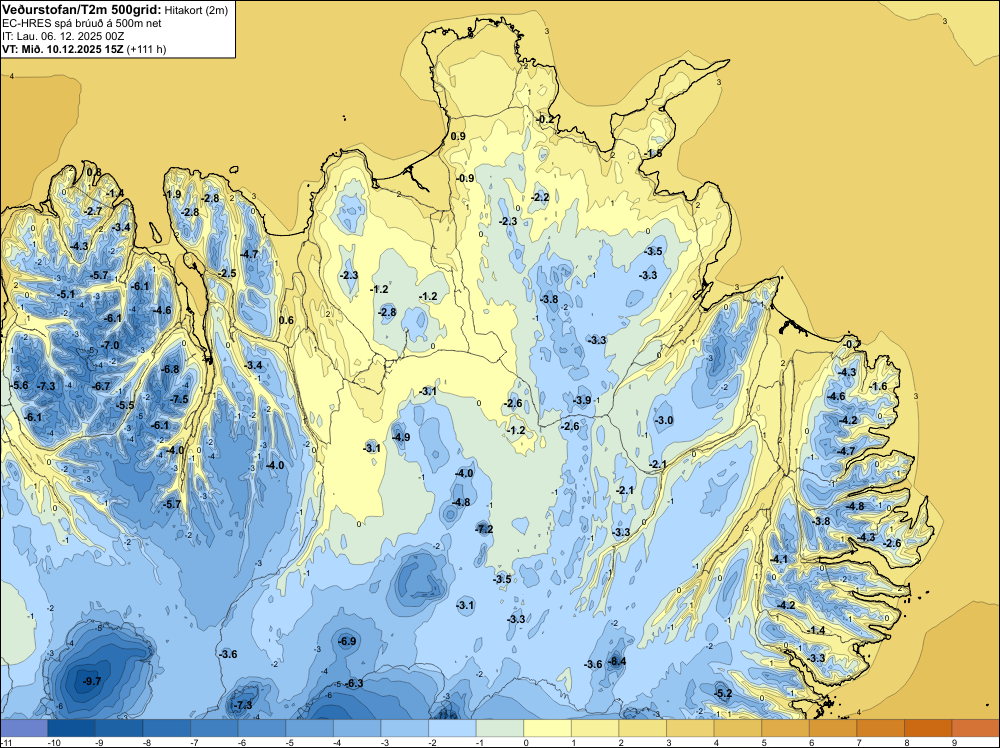Image resolution: width=1000 pixels, height=748 pixels.
Task: Click the -7.2 temperature value
Action: (484, 529)
